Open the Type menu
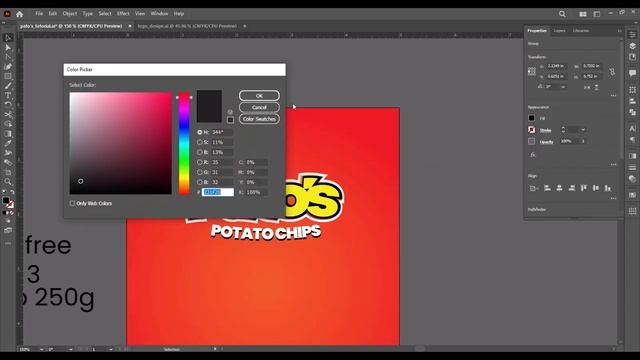This screenshot has width=640, height=360. point(88,13)
